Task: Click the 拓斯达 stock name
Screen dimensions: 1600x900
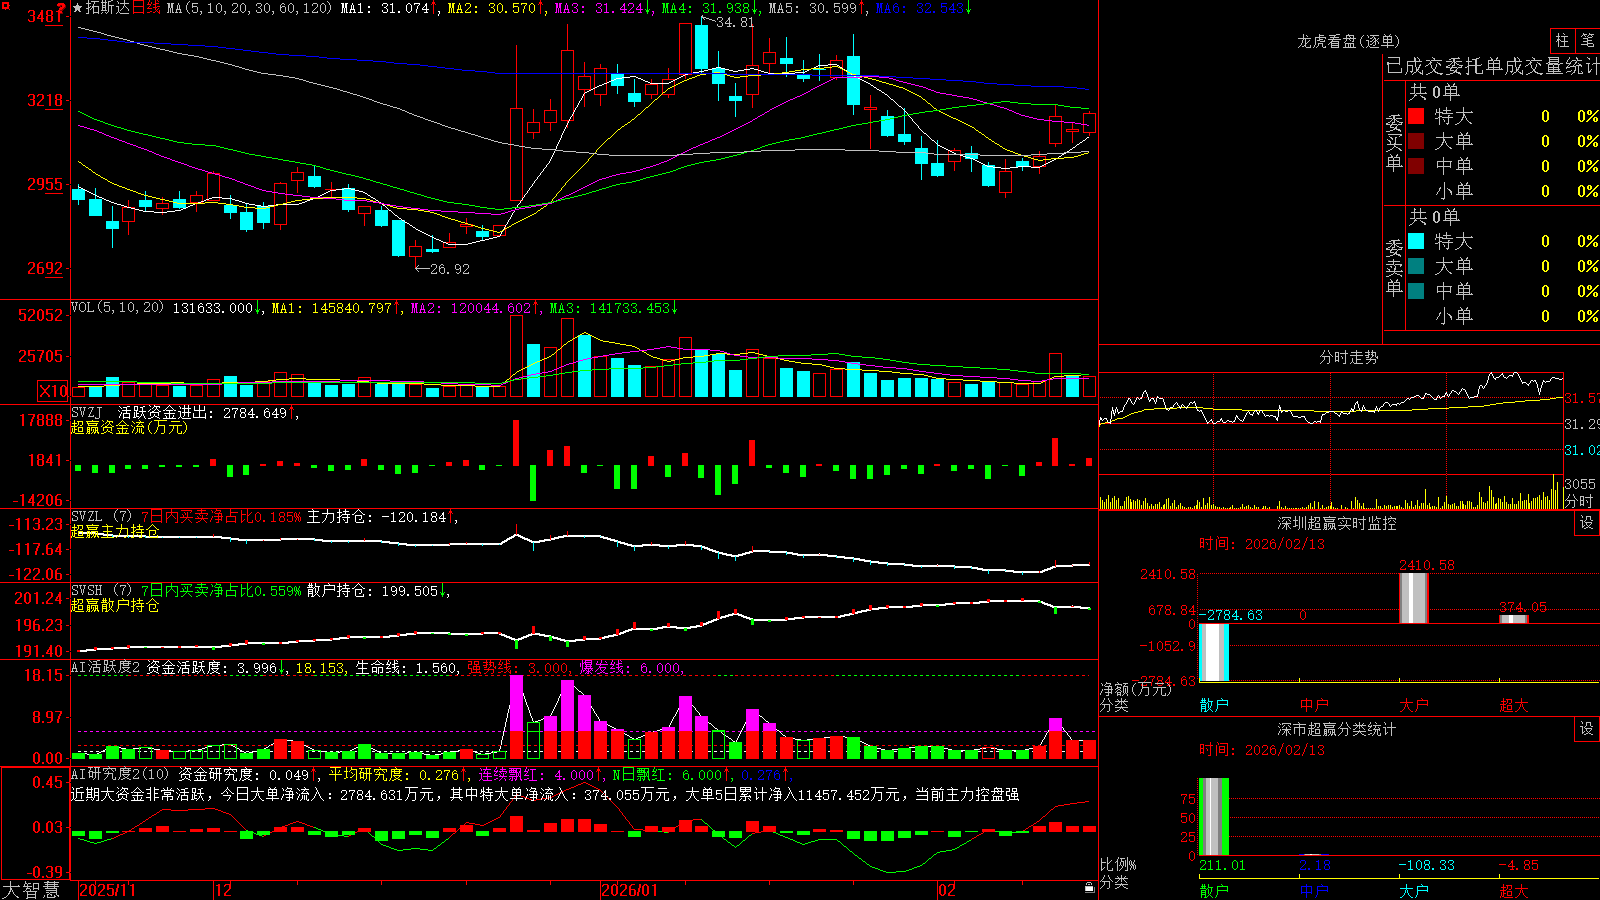Action: 108,8
